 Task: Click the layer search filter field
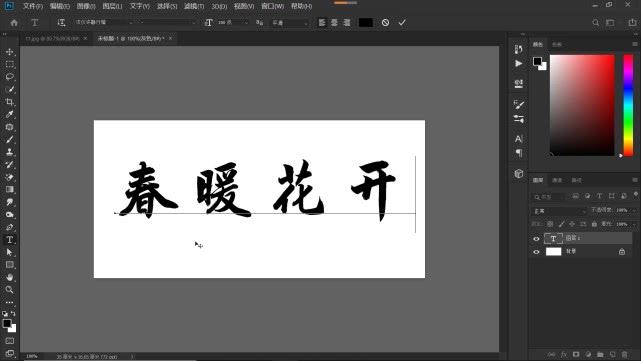549,197
